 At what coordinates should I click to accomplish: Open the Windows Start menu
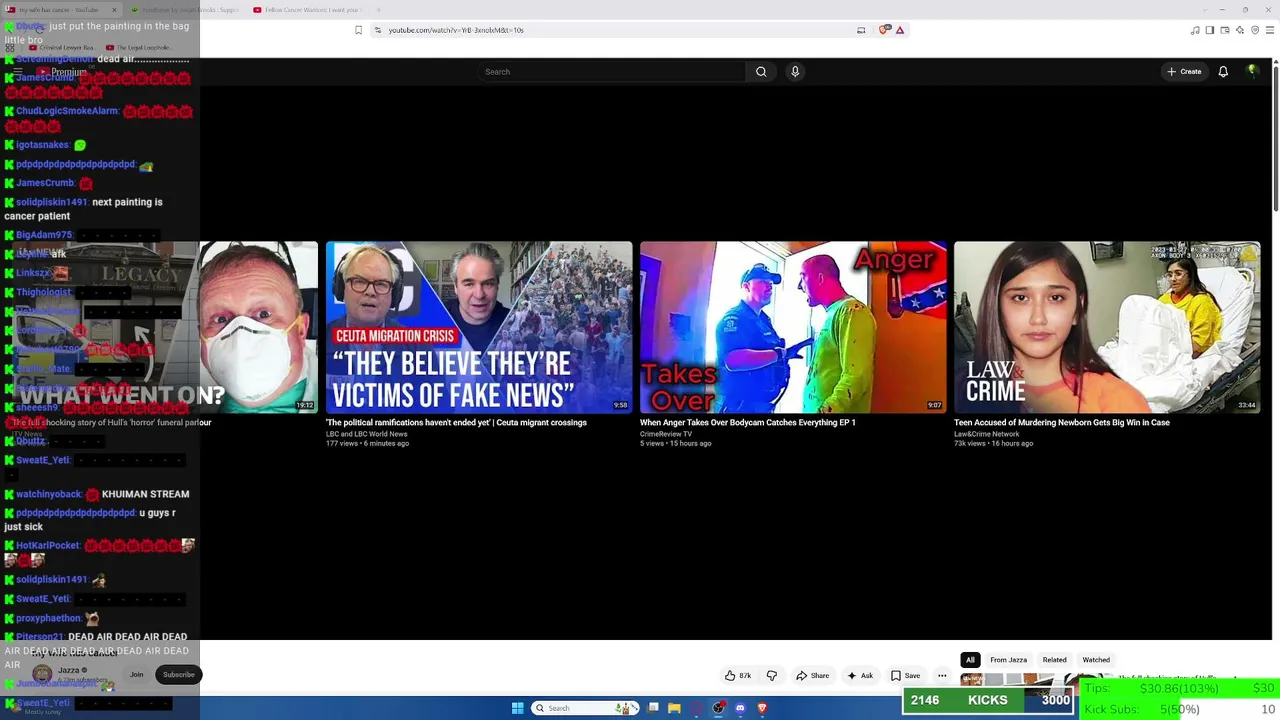click(518, 708)
